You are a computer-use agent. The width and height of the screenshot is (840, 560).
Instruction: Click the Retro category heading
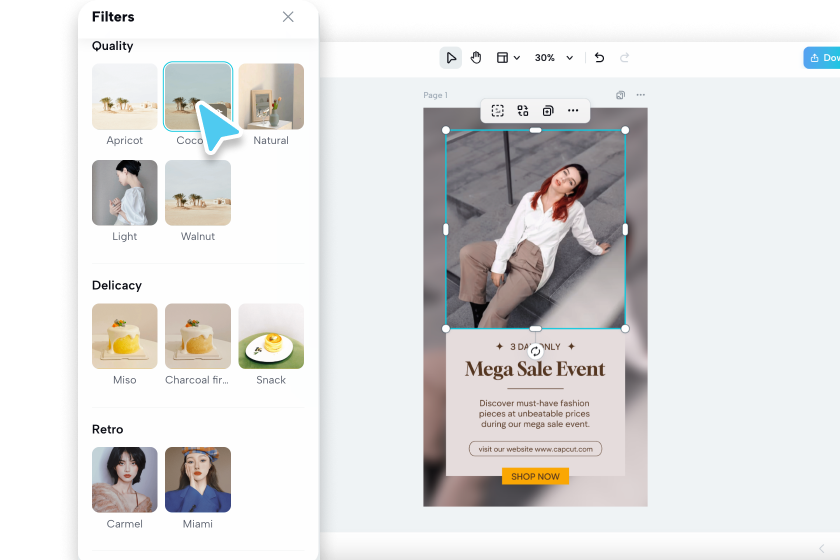coord(107,429)
